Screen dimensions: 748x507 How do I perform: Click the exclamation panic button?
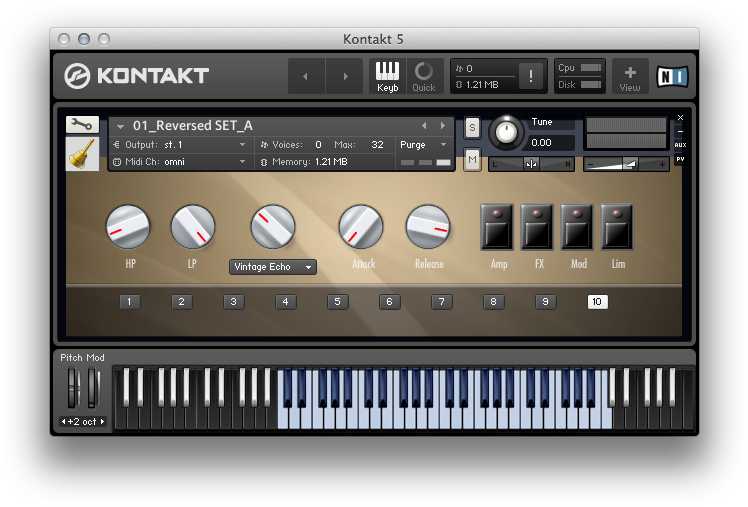coord(530,76)
